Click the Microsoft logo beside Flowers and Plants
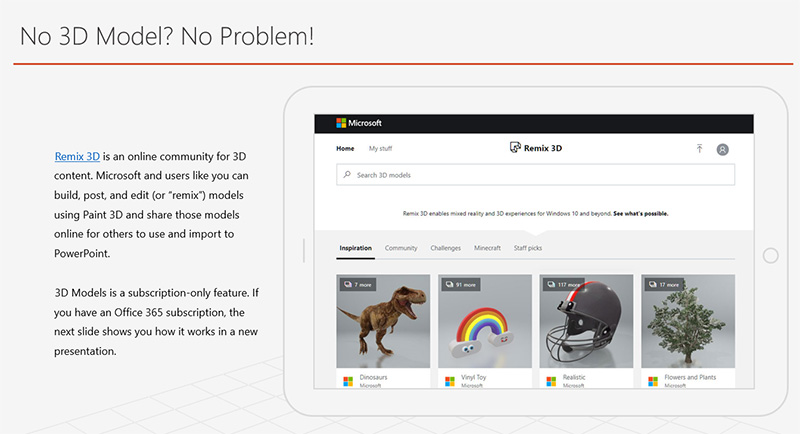This screenshot has width=800, height=434. point(653,381)
